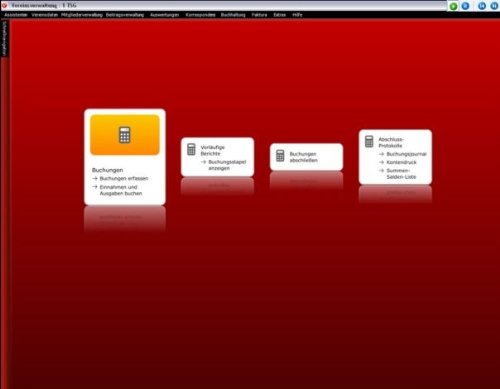This screenshot has height=389, width=500.
Task: Open the Vereinsdaten menu
Action: 45,15
